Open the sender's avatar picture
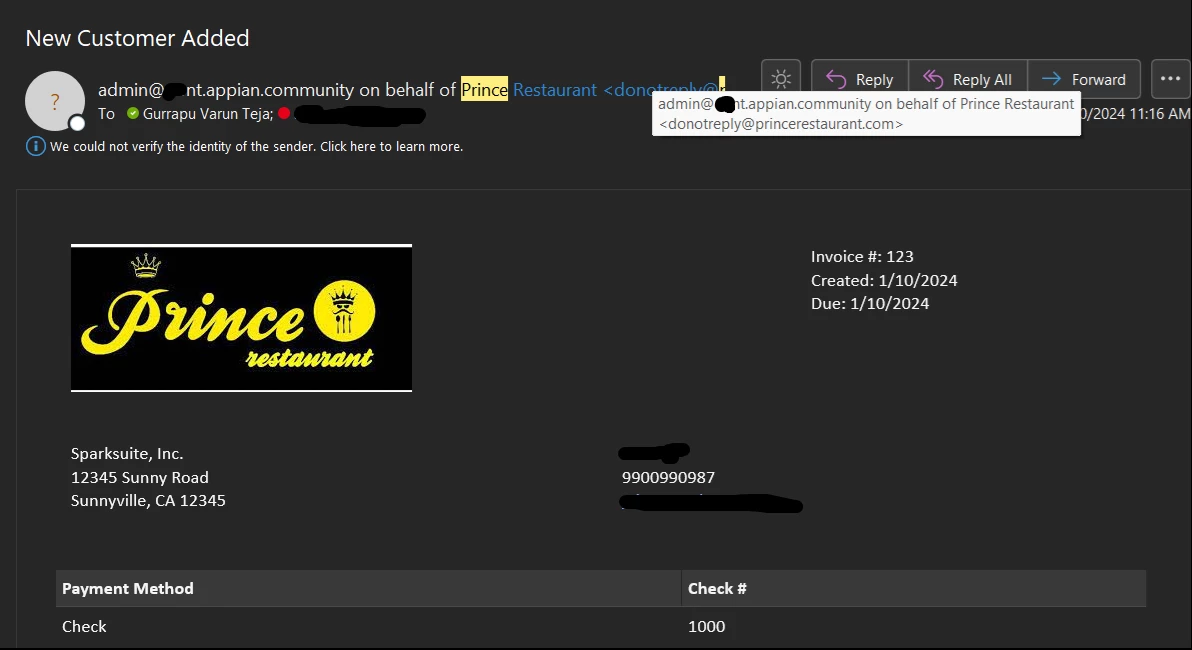 coord(55,101)
